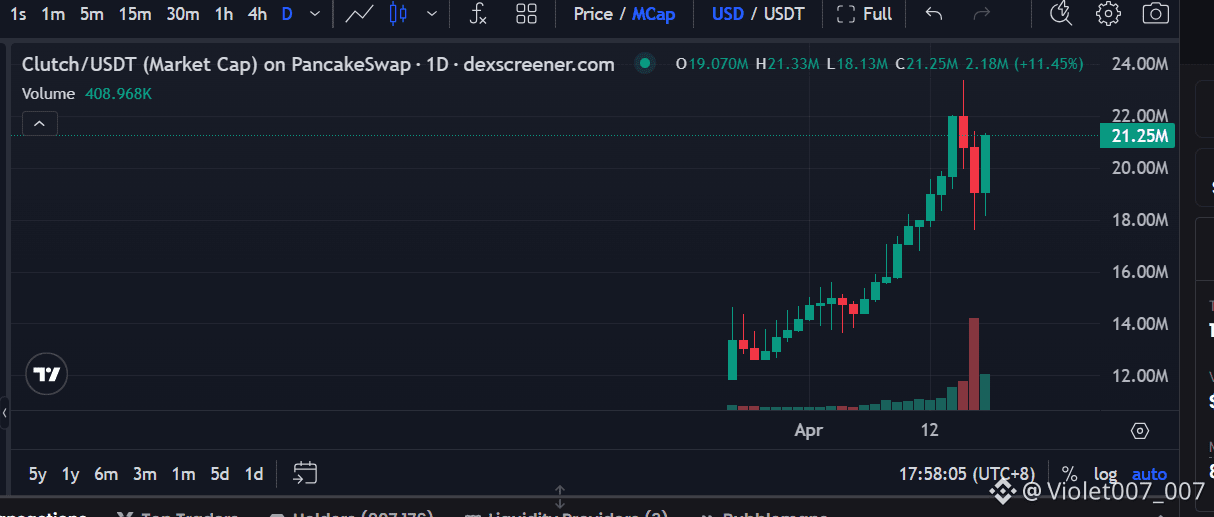Take a chart snapshot with camera
The image size is (1214, 517).
point(1156,14)
